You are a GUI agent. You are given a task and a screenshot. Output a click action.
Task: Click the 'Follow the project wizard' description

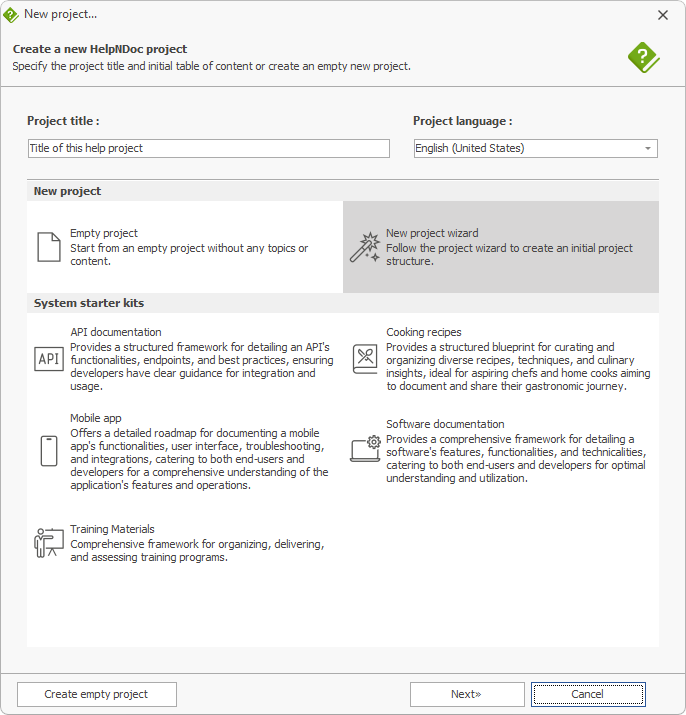[x=509, y=254]
